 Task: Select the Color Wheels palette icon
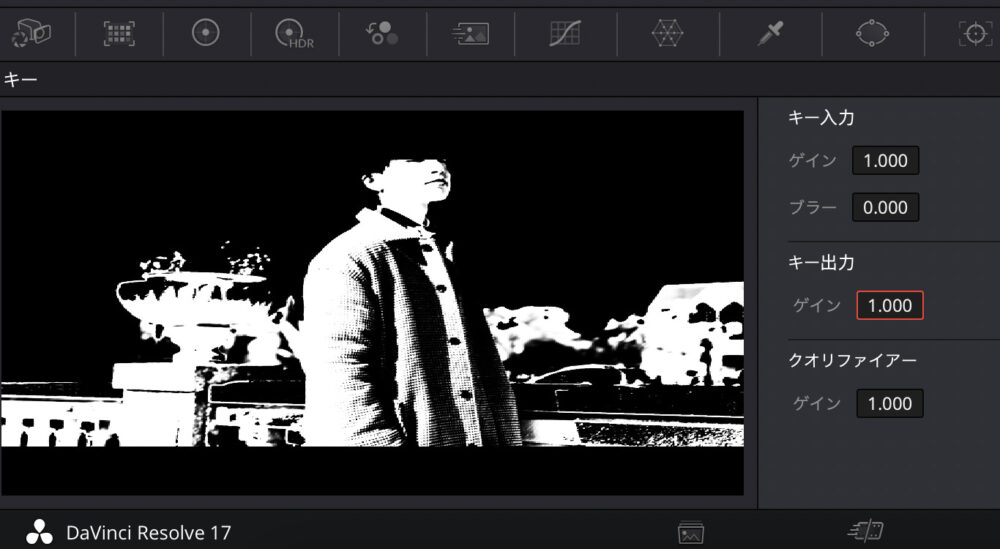click(205, 34)
